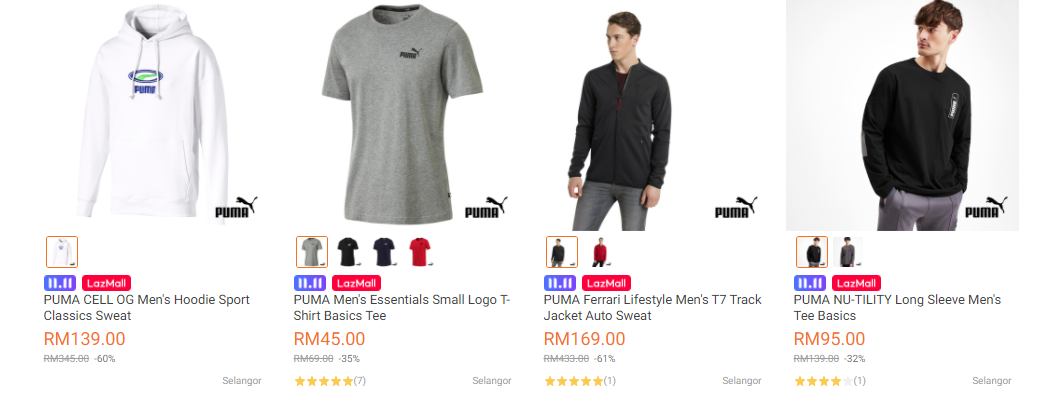Click the star rating of Ferrari Track Jacket
Viewport: 1050px width, 406px height.
click(x=573, y=381)
